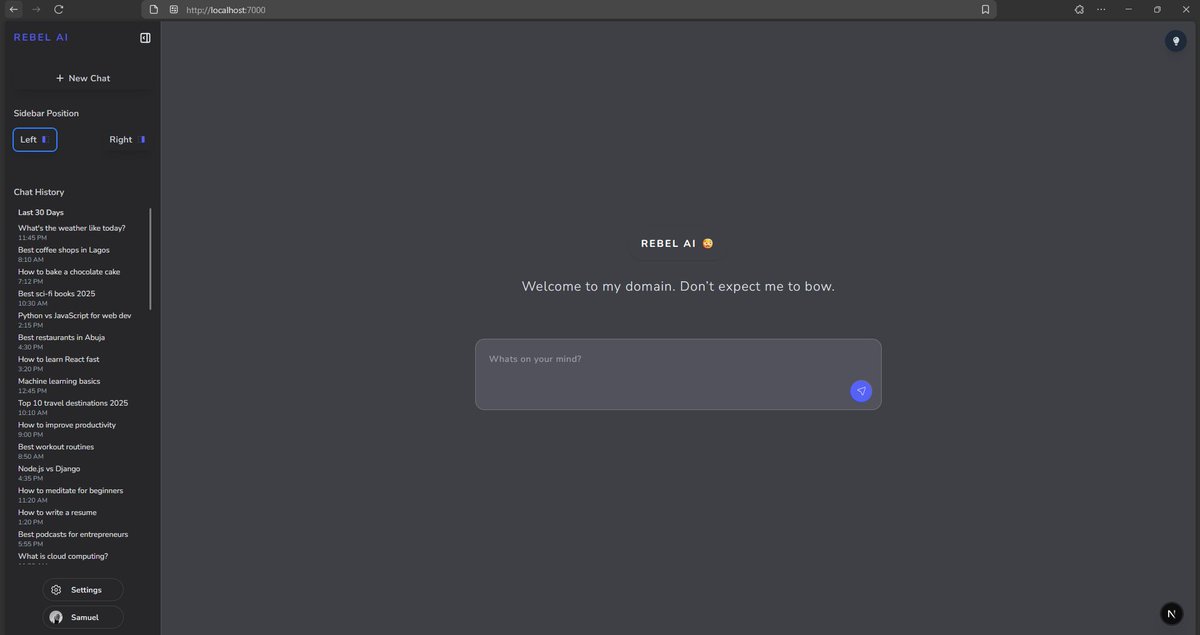Image resolution: width=1200 pixels, height=635 pixels.
Task: Open the 'How to bake a chocolate cake' conversation
Action: [68, 271]
